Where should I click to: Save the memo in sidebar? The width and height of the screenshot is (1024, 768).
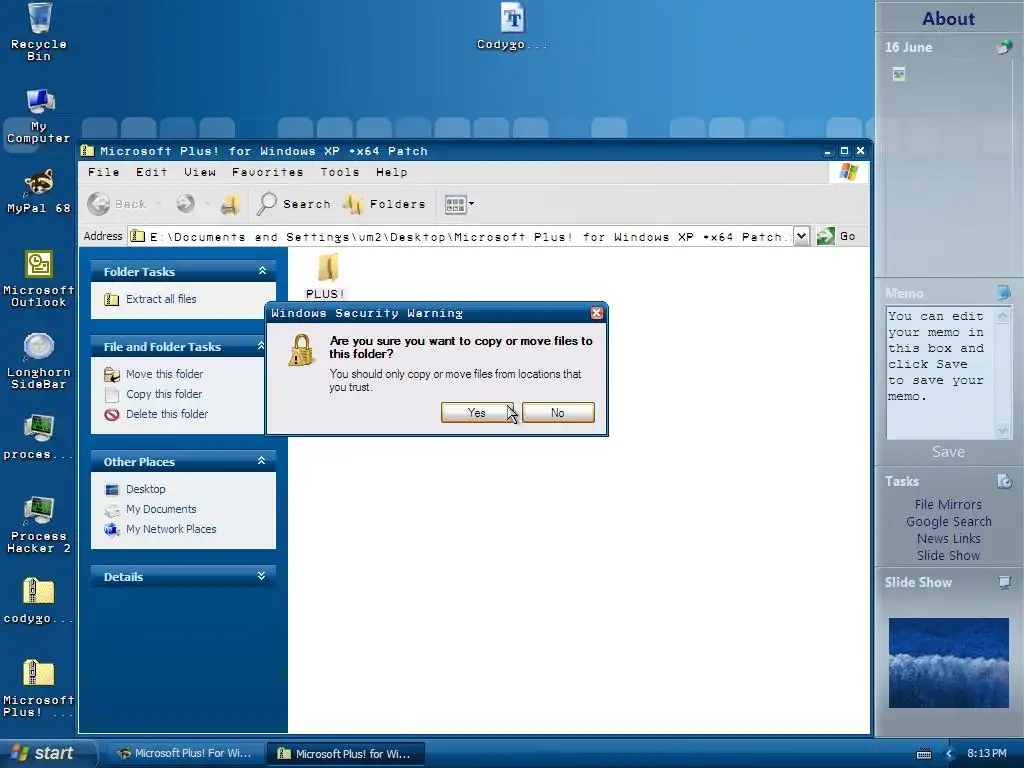point(948,452)
